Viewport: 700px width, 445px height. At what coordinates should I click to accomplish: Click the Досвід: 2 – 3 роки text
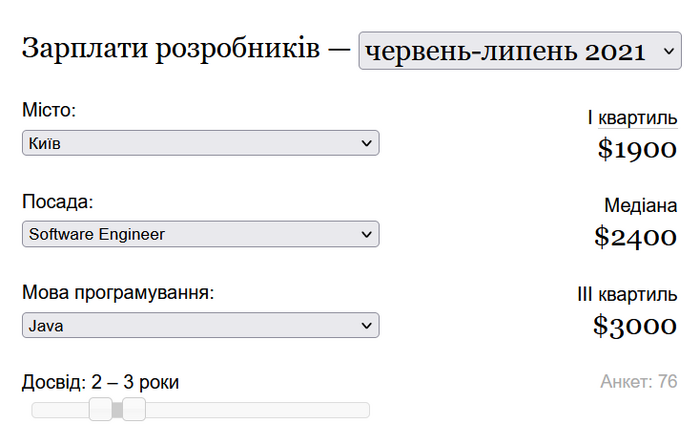coord(100,382)
